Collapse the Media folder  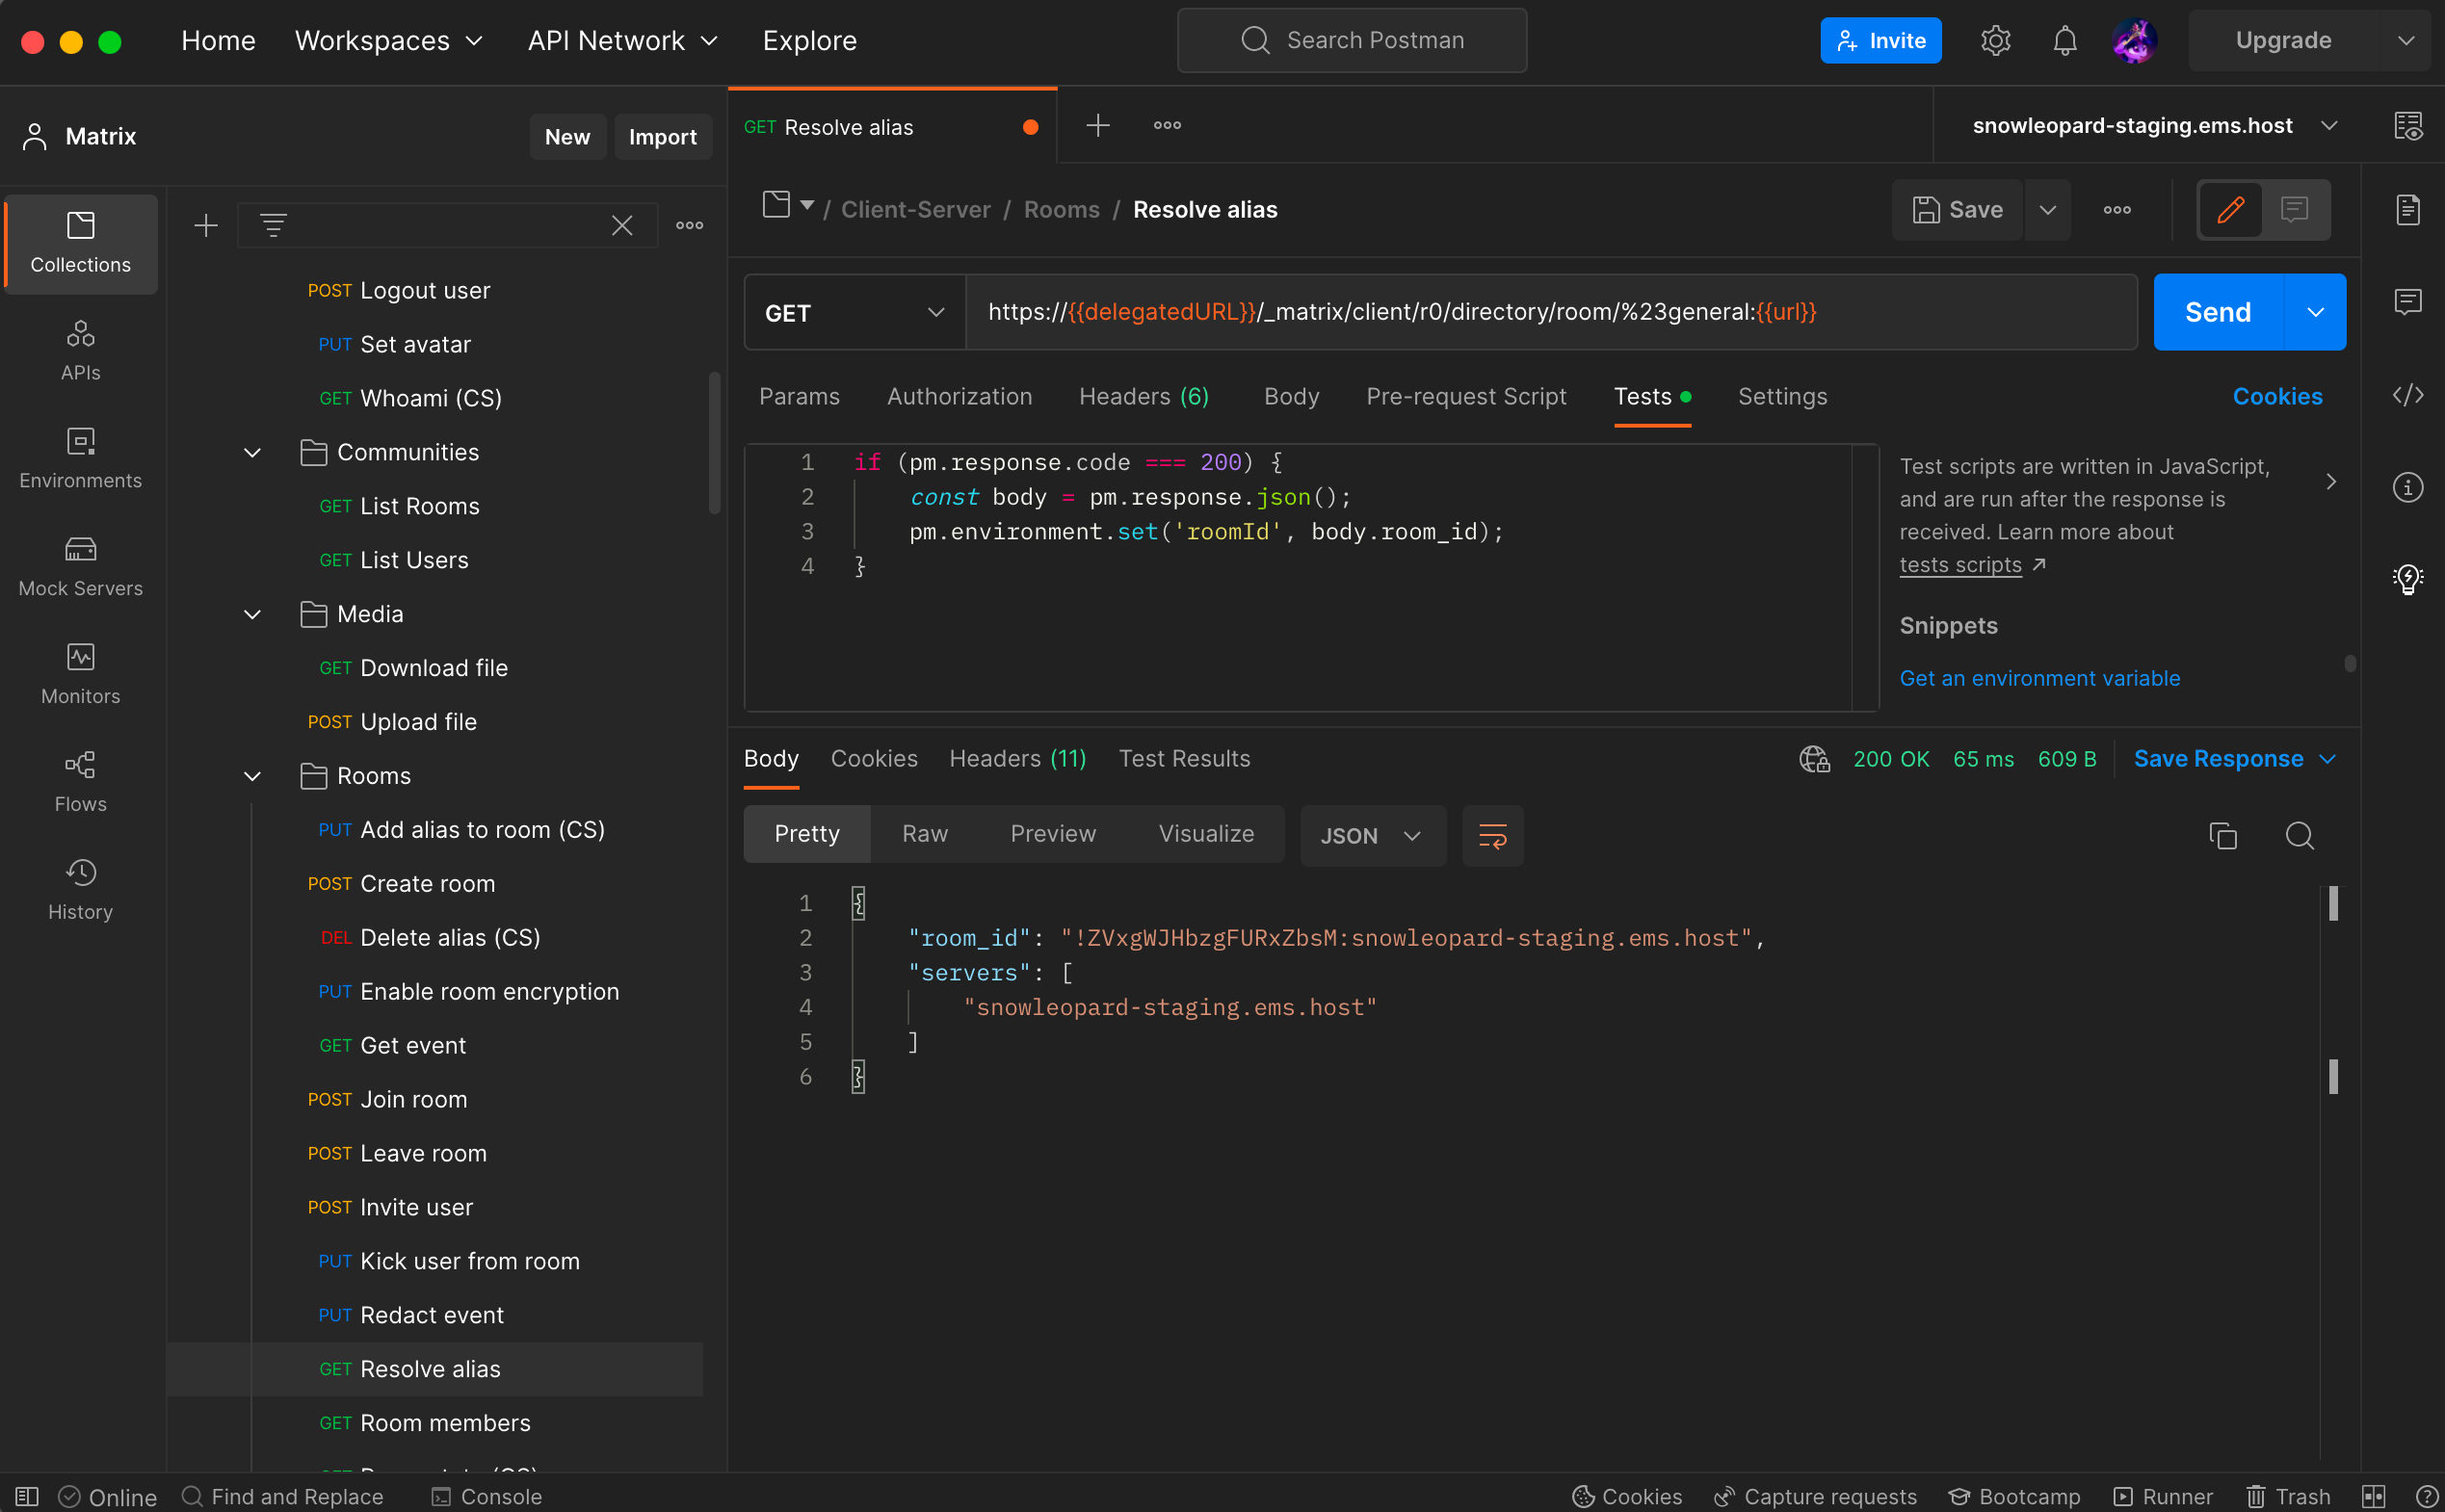pyautogui.click(x=252, y=614)
